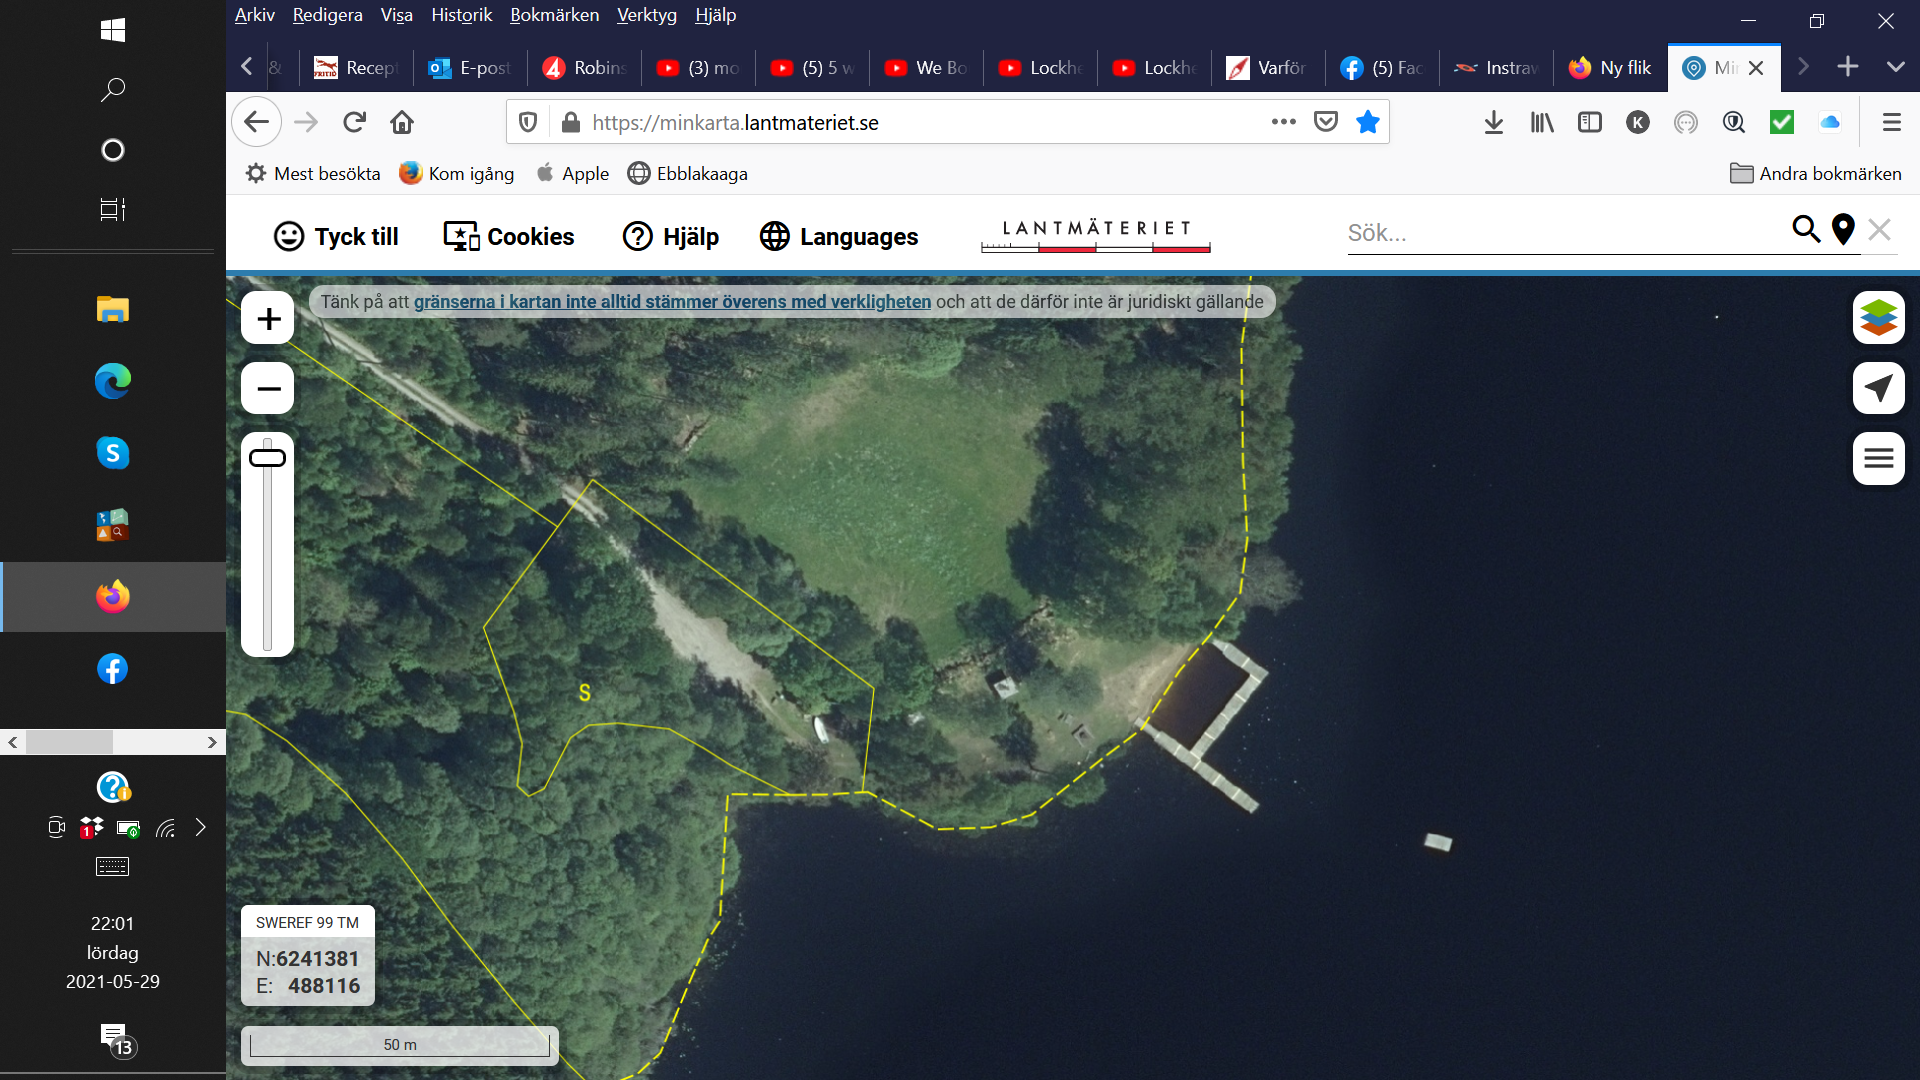The image size is (1920, 1080).
Task: Open the page actions ellipsis menu
Action: click(1283, 122)
